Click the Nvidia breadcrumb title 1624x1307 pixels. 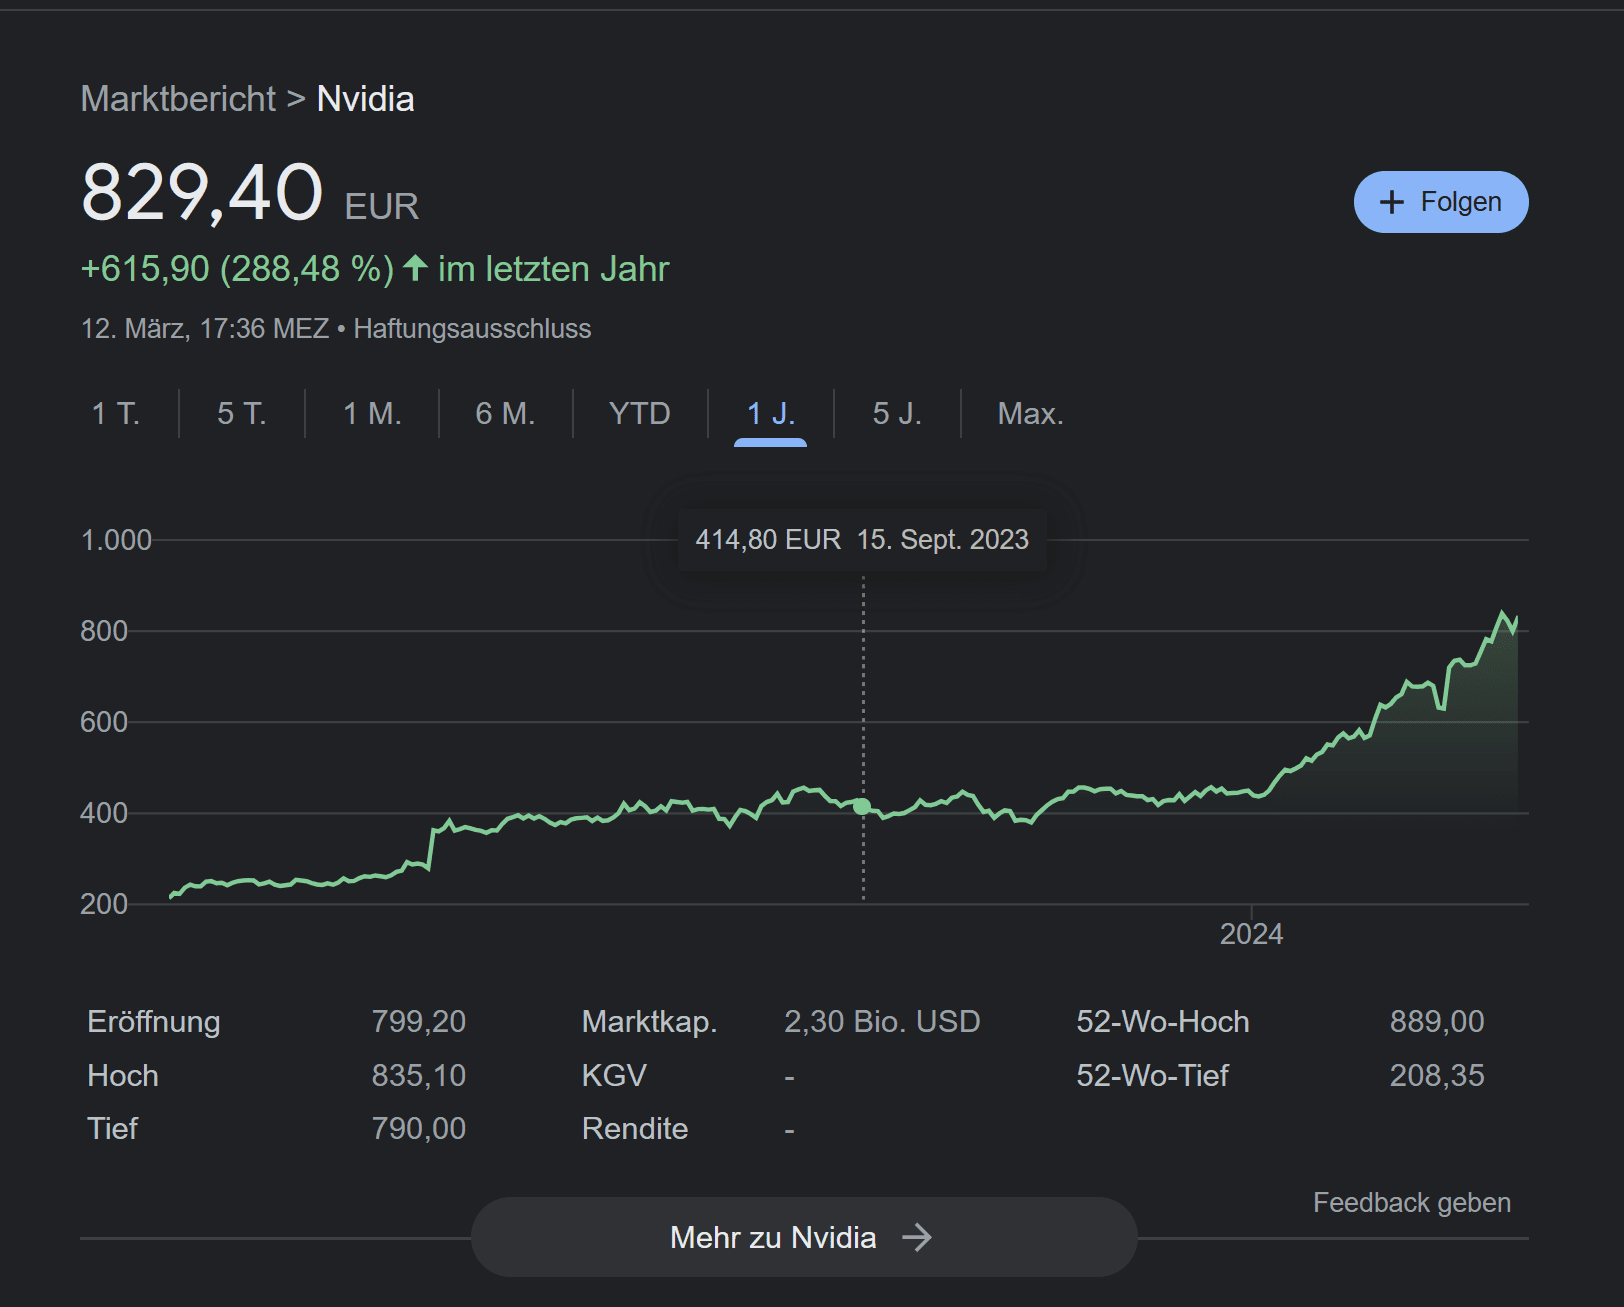365,99
